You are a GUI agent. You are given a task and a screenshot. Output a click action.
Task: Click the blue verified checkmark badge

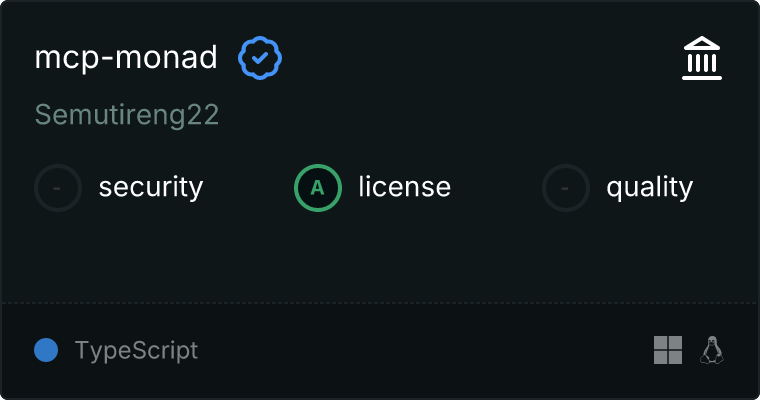point(260,58)
